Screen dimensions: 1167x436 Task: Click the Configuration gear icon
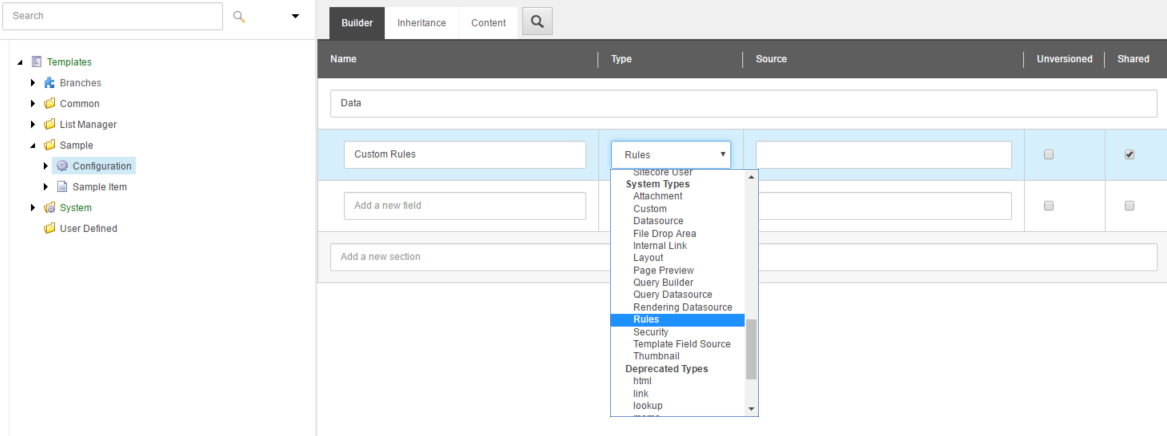(63, 166)
